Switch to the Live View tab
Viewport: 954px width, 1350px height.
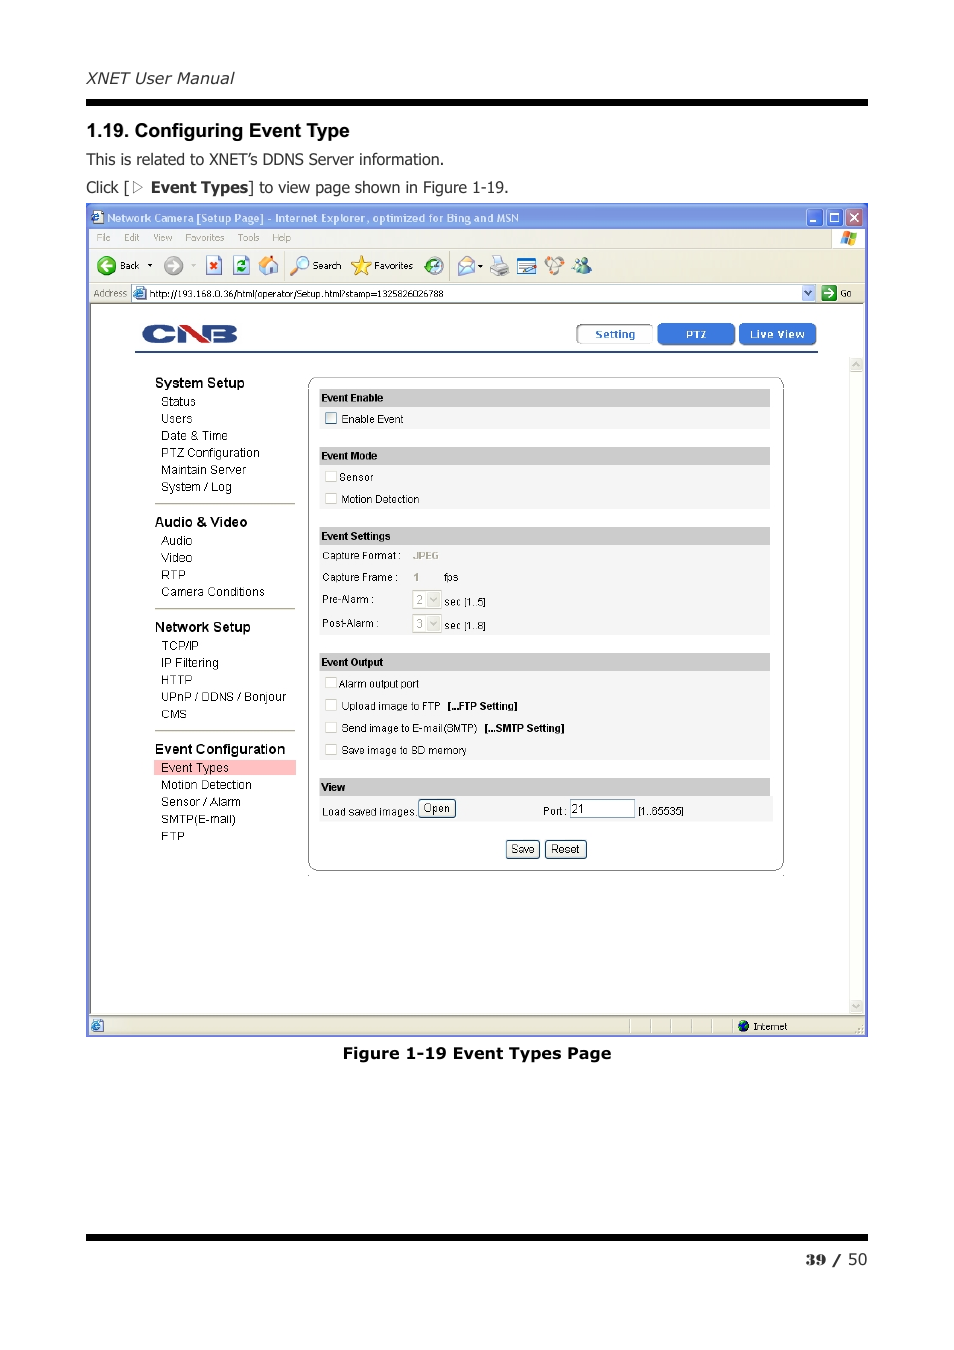tap(777, 334)
